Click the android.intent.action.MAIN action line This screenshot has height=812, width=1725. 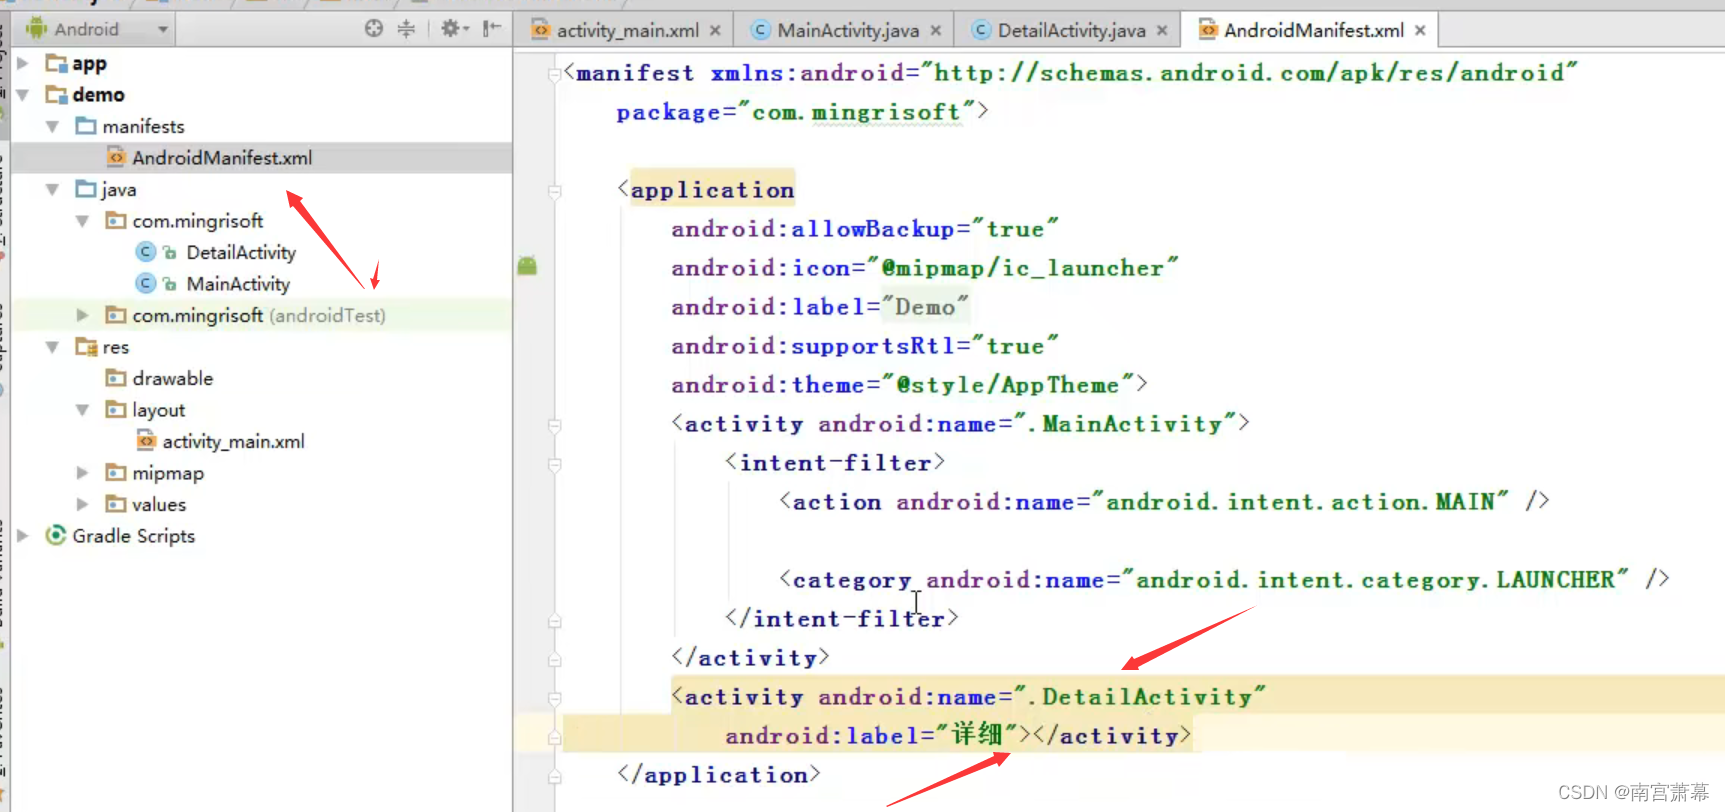tap(1164, 502)
